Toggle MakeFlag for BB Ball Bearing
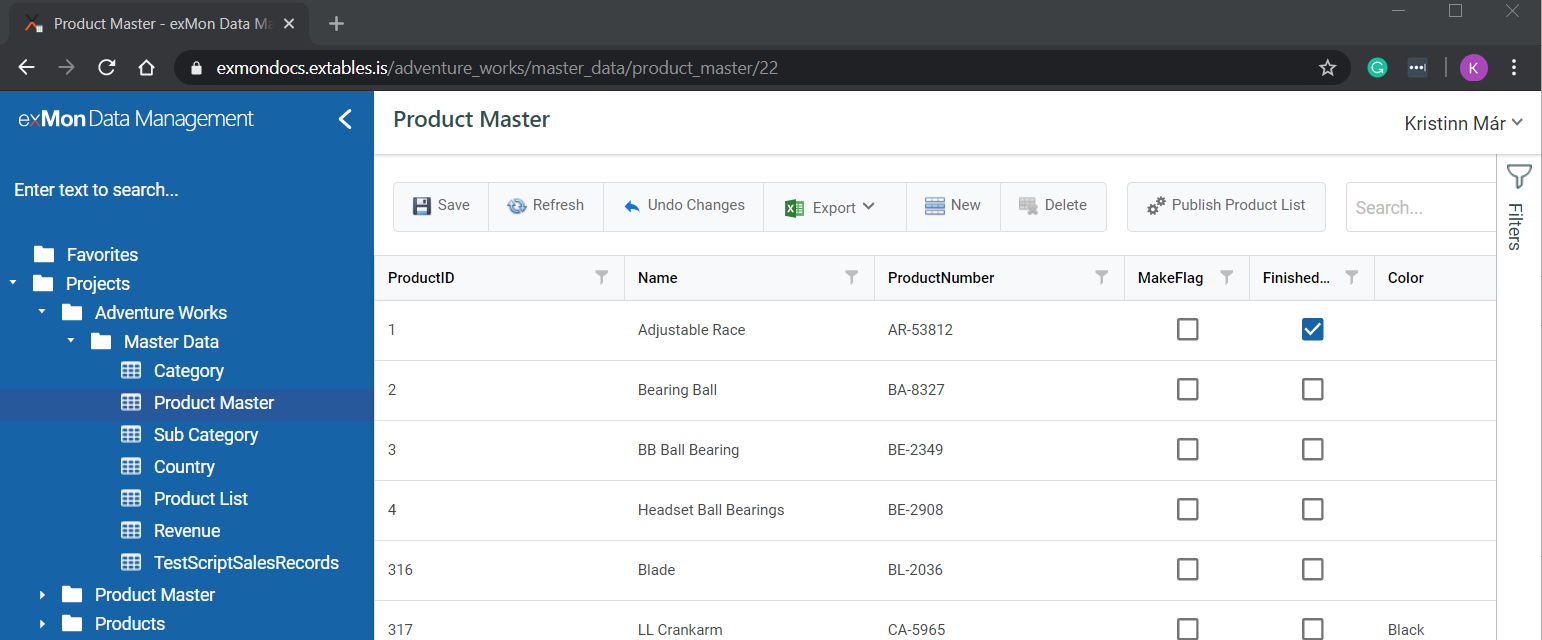Screen dimensions: 1542x640 [x=1187, y=449]
